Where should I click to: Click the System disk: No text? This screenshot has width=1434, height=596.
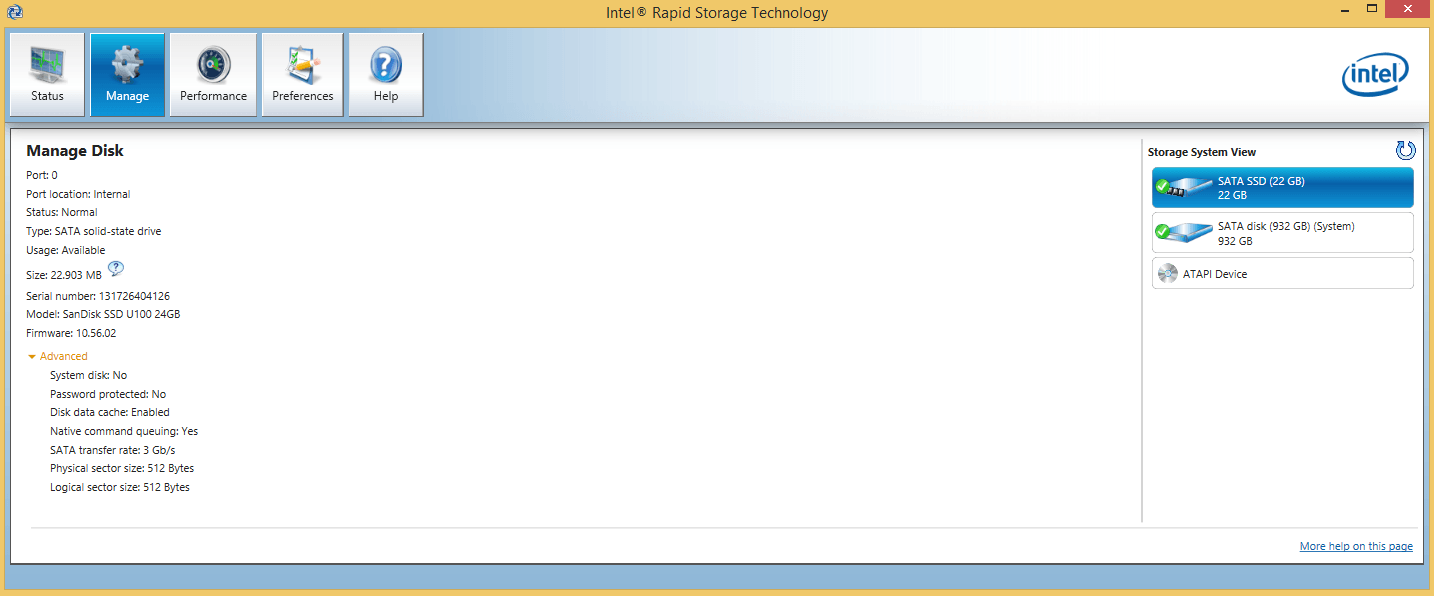click(88, 375)
